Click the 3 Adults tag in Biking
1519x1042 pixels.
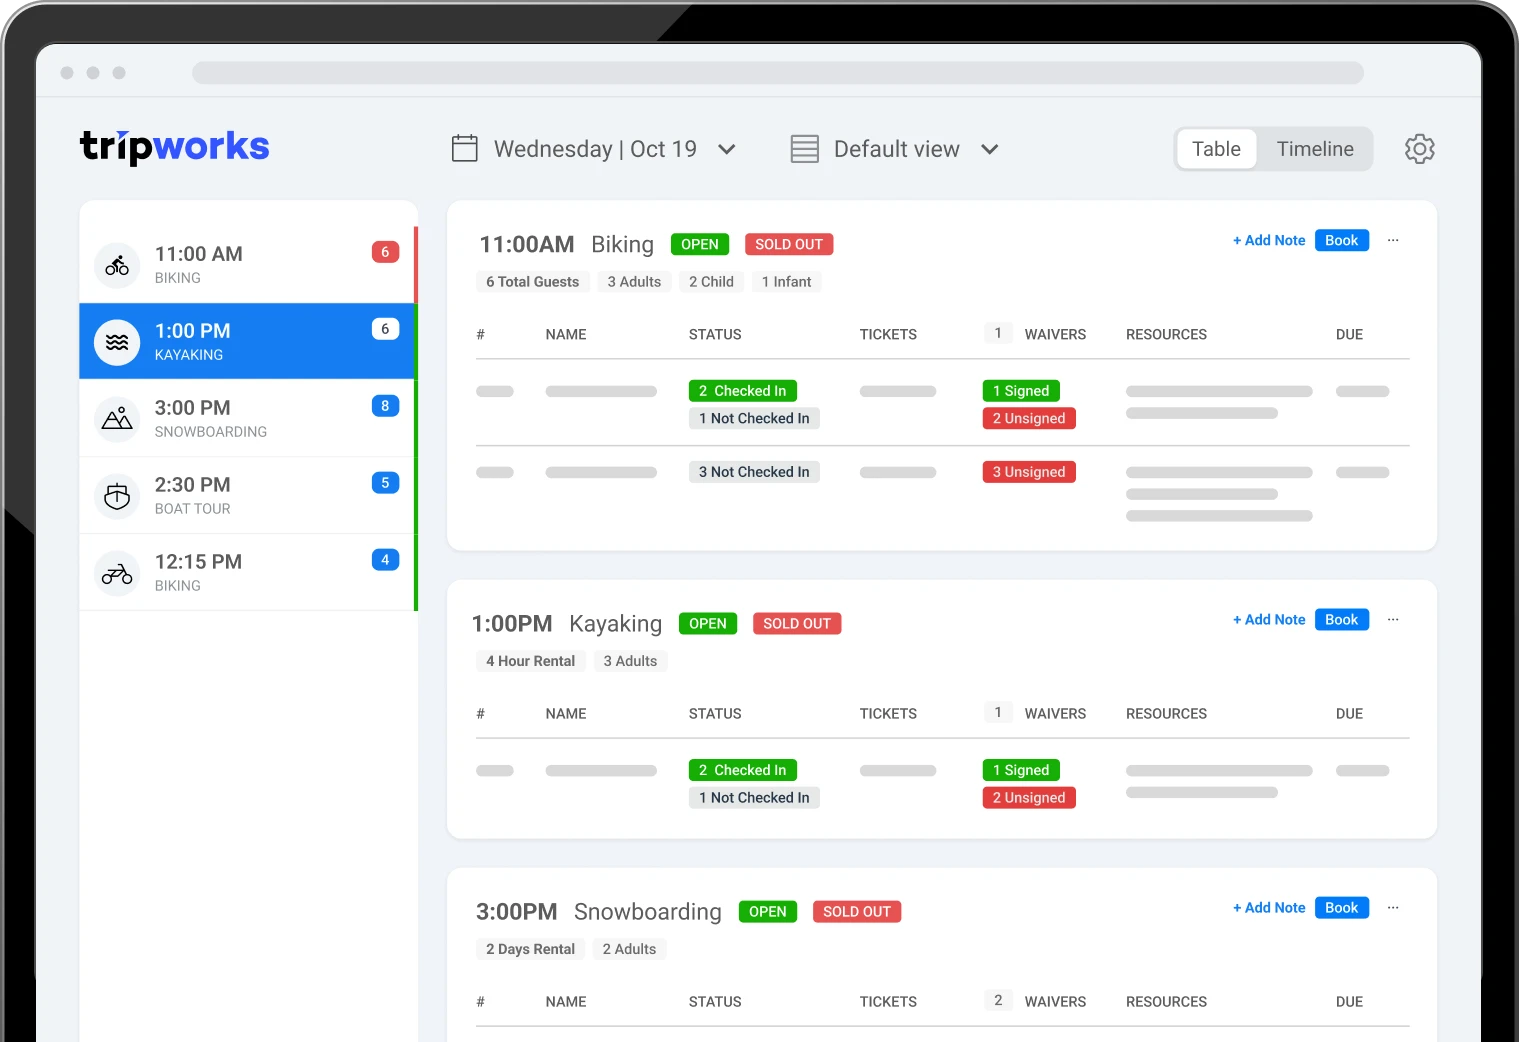point(634,282)
